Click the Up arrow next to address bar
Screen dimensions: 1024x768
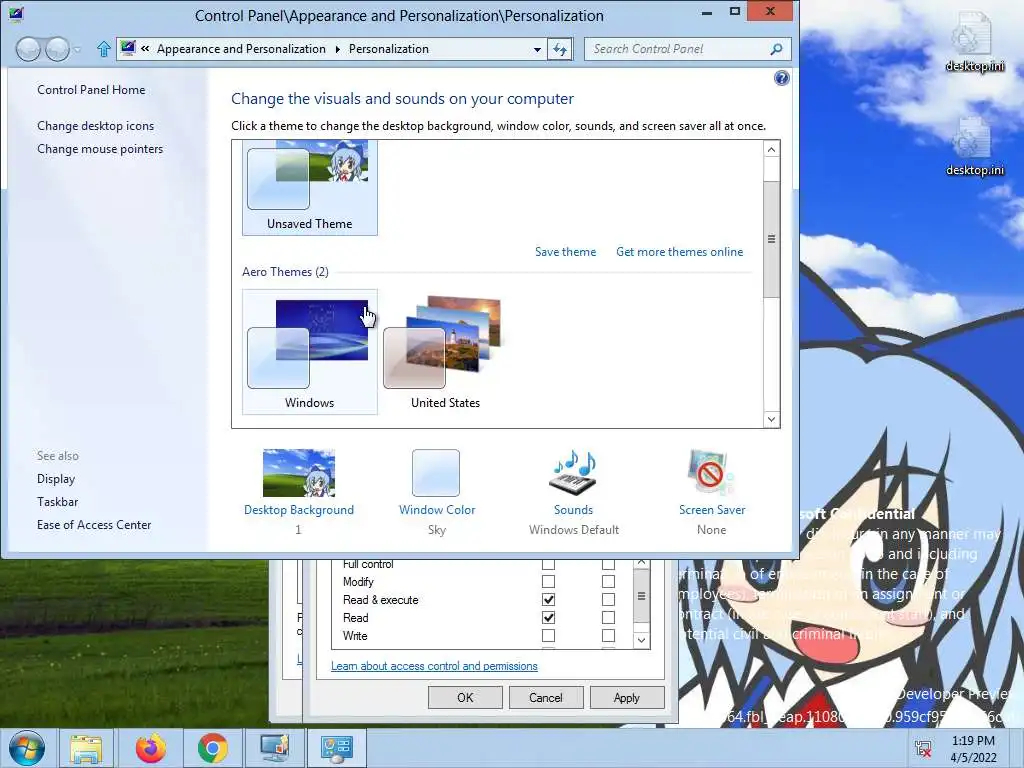tap(103, 49)
